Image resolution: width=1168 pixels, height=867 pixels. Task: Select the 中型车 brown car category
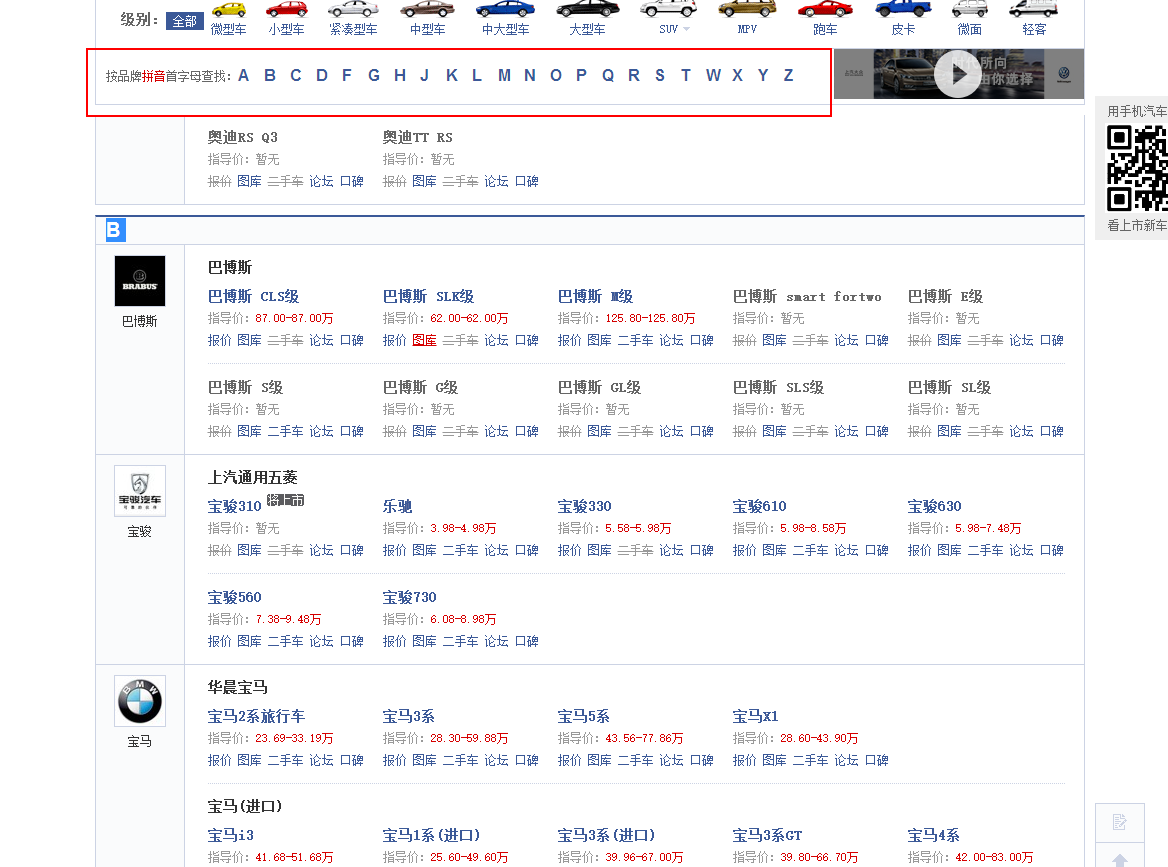(x=428, y=10)
